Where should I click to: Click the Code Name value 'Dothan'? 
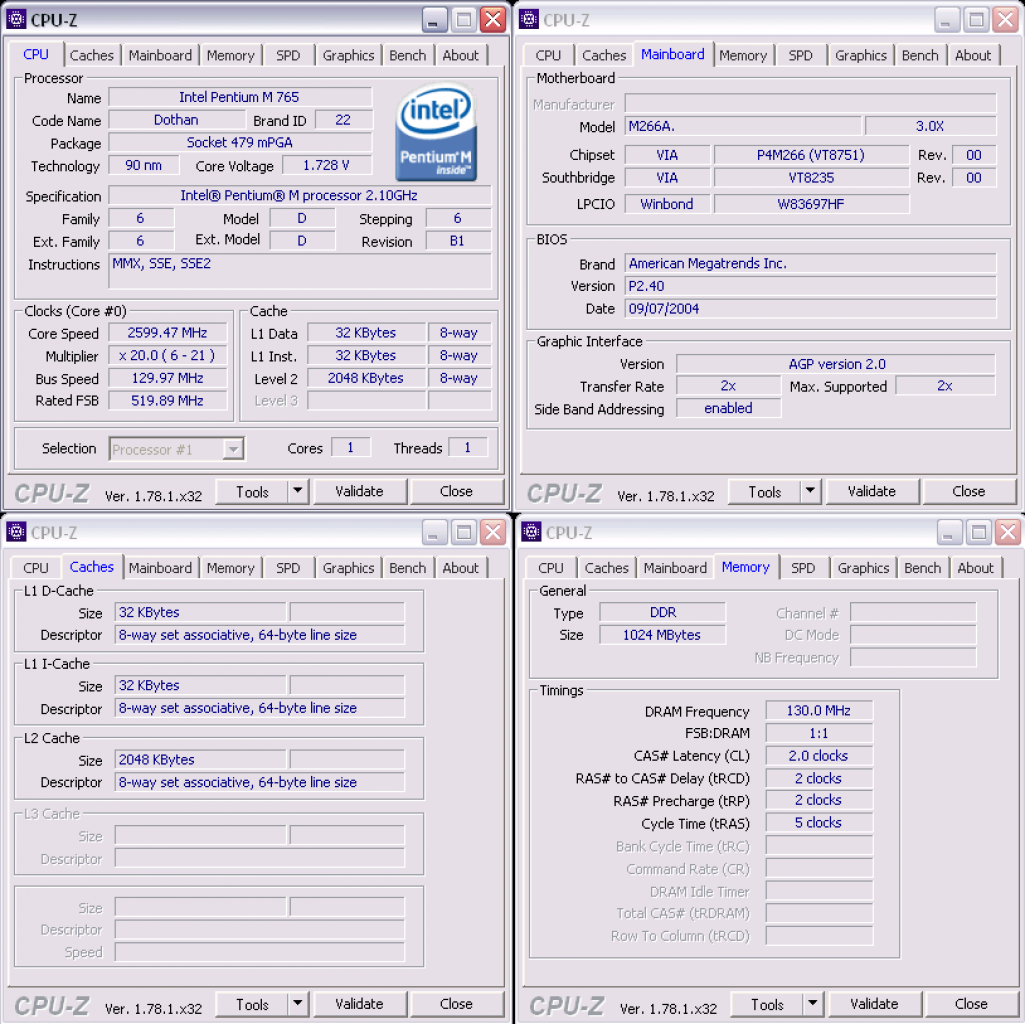[x=176, y=120]
